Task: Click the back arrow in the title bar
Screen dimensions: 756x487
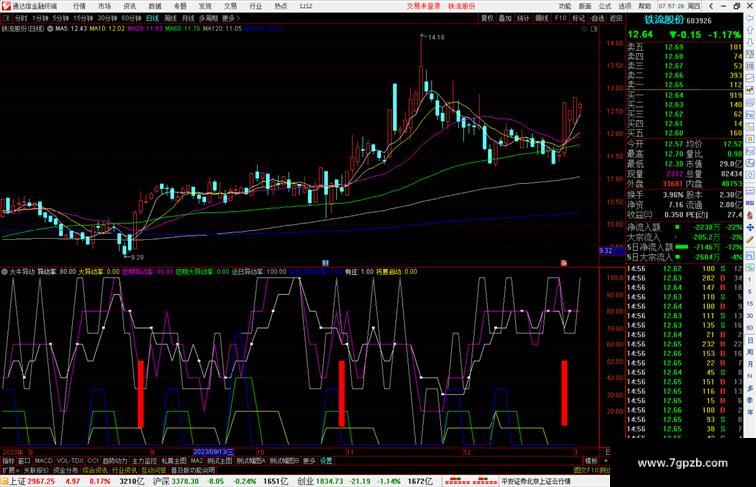Action: pos(711,6)
